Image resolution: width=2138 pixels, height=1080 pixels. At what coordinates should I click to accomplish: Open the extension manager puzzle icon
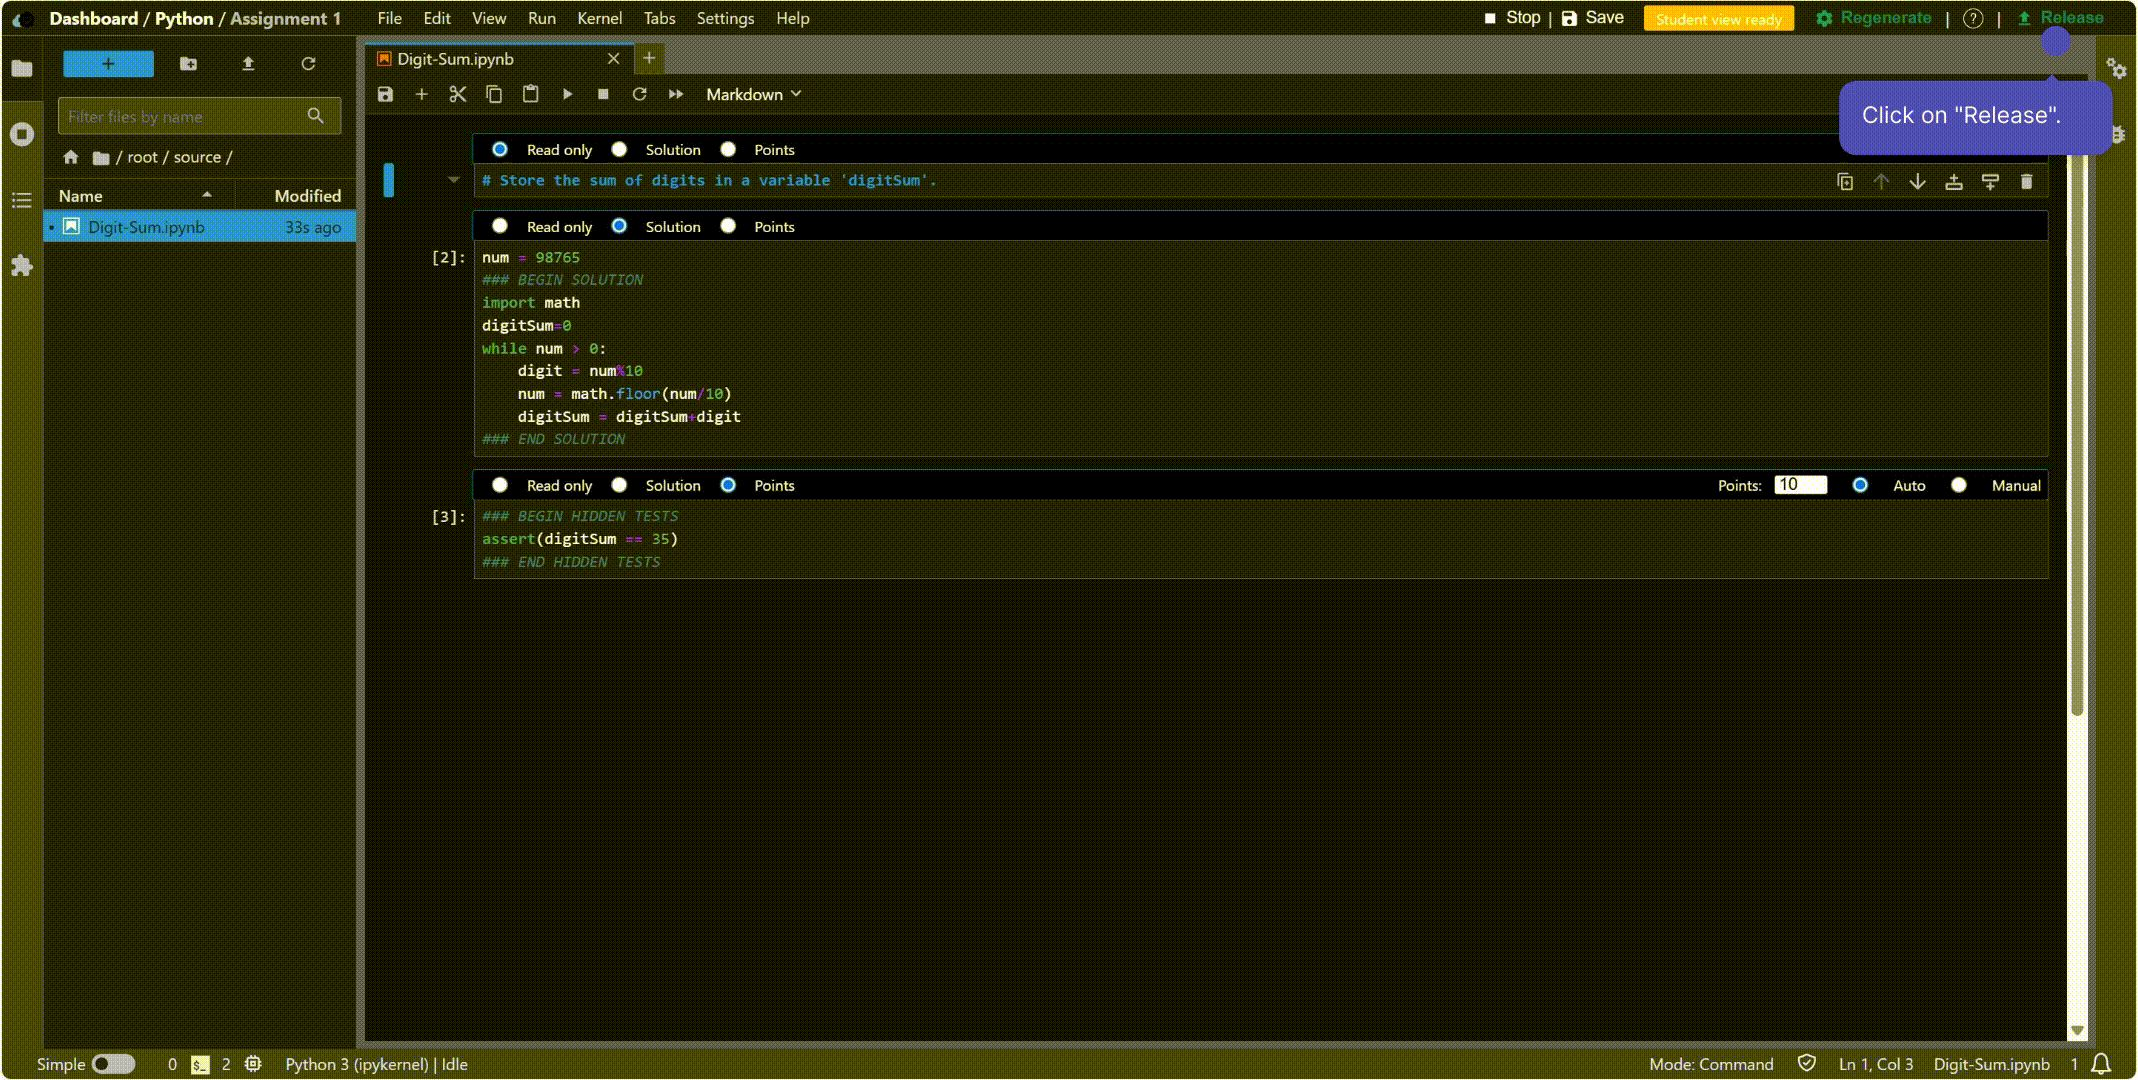(x=22, y=266)
